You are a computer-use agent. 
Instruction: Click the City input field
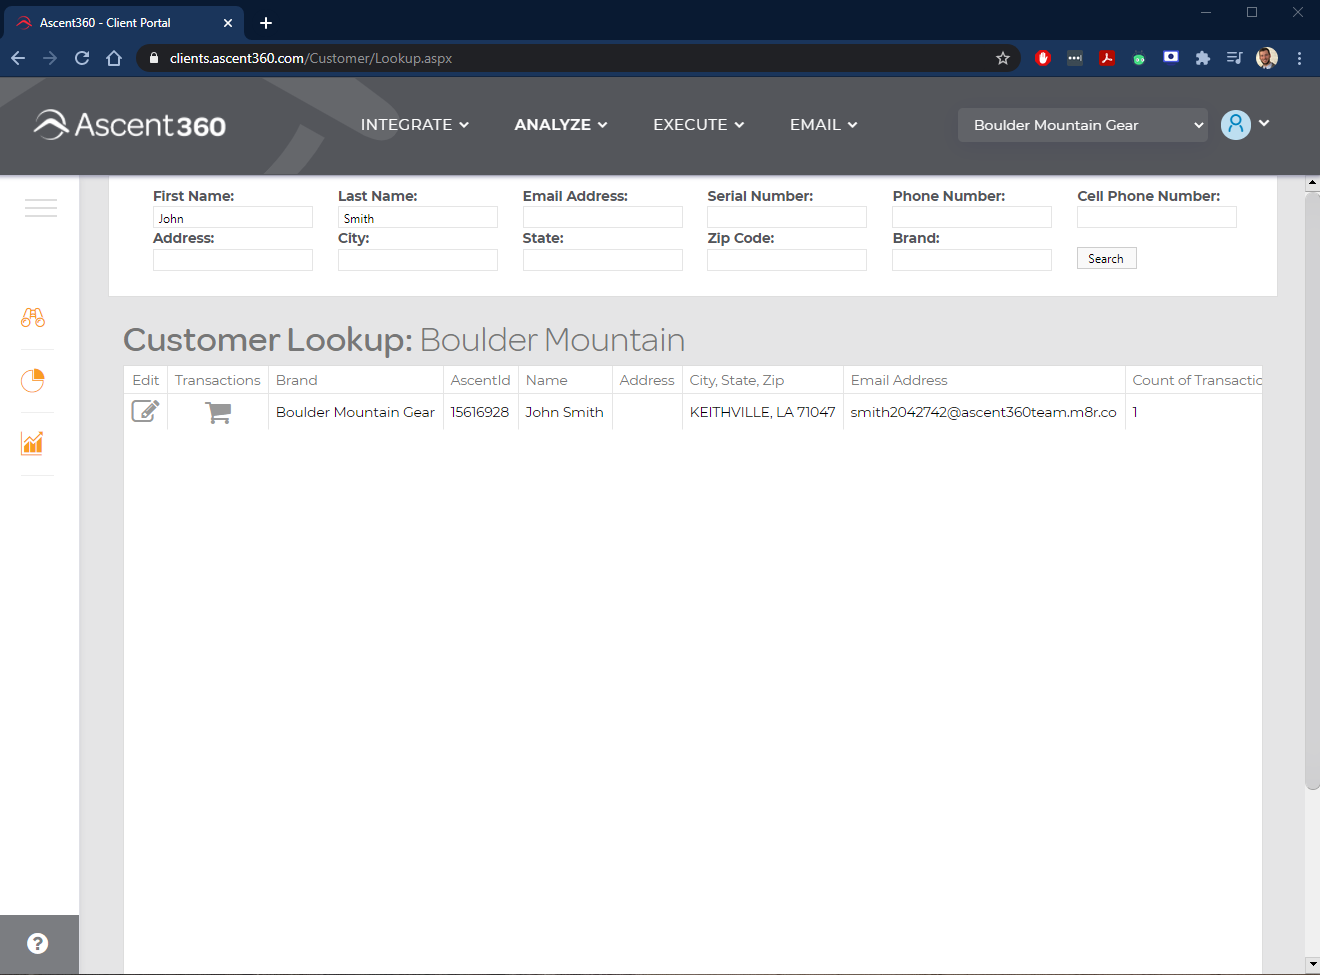point(418,260)
